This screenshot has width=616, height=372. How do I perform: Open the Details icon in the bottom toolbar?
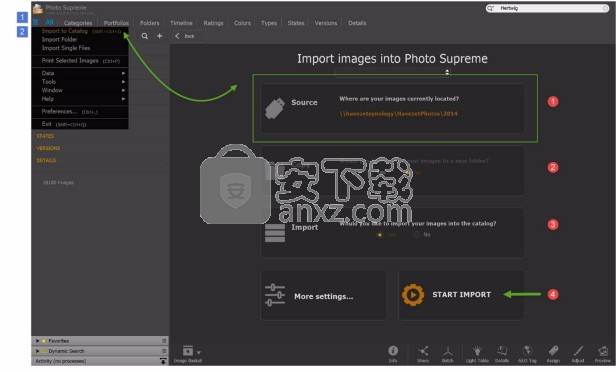(502, 350)
